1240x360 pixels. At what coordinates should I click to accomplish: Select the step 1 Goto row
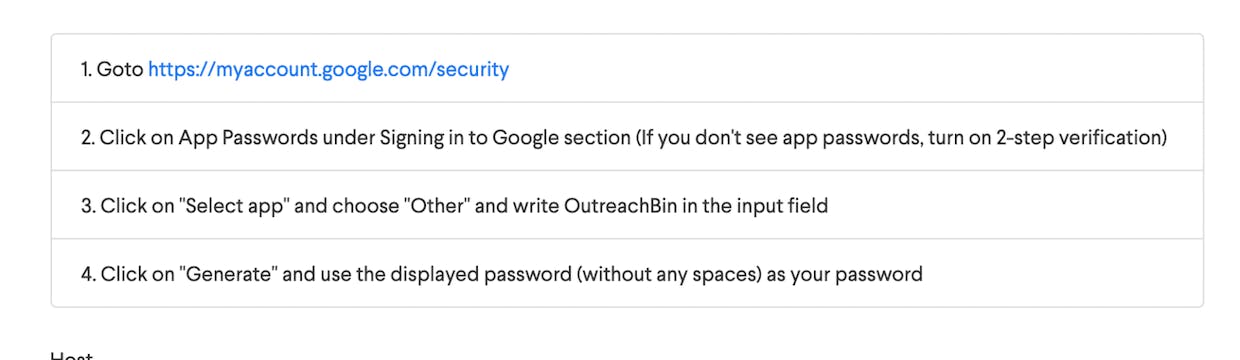coord(627,69)
